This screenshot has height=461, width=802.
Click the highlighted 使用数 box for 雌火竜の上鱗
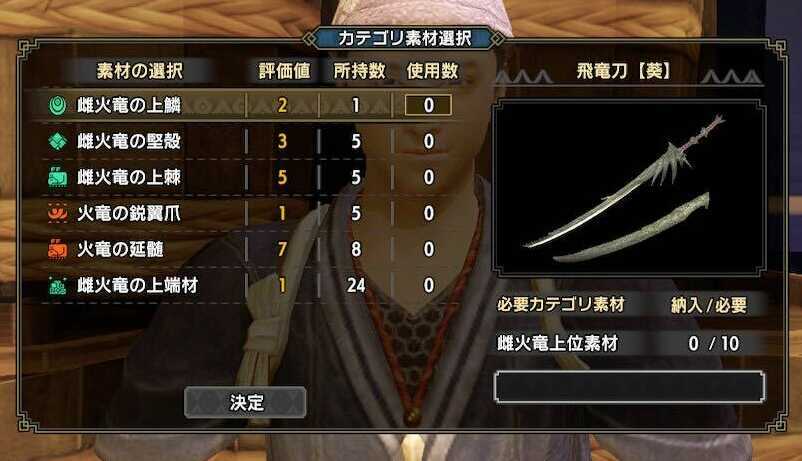(428, 105)
